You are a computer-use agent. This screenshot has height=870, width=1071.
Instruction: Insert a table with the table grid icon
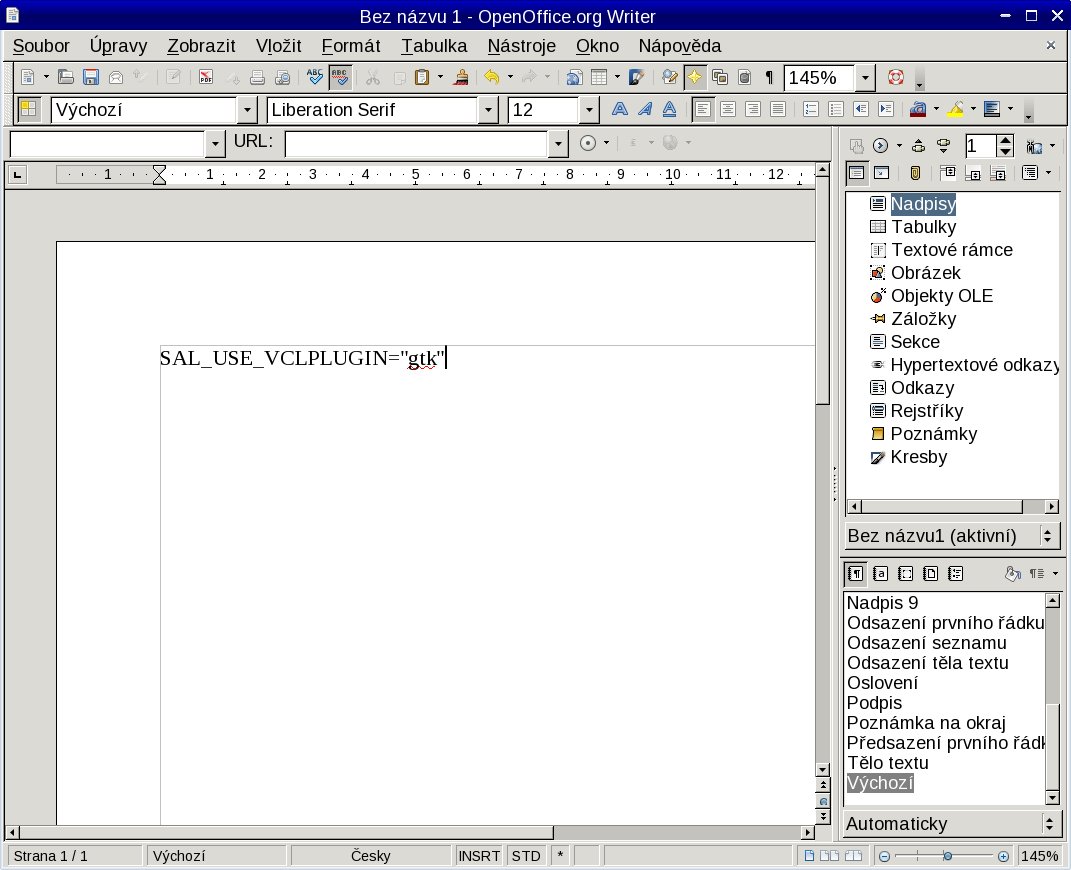click(599, 77)
